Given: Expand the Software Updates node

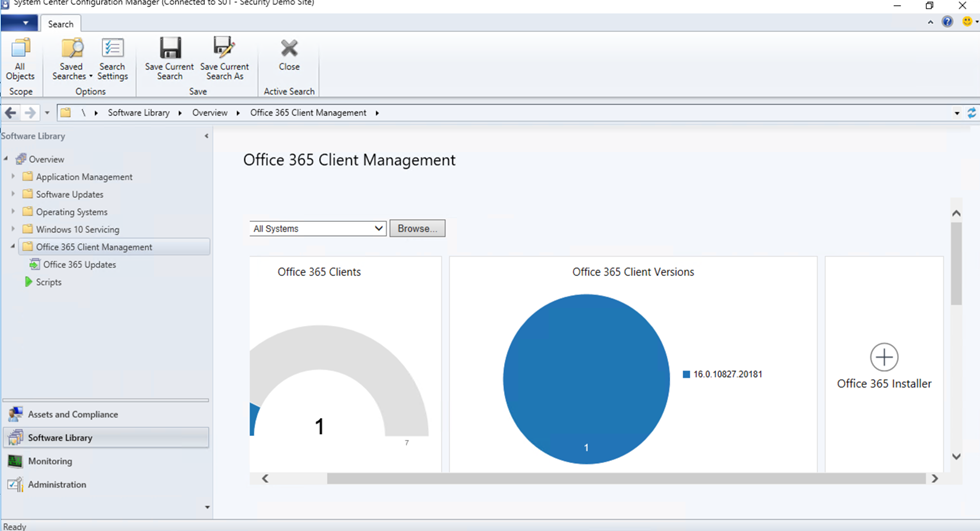Looking at the screenshot, I should pyautogui.click(x=12, y=194).
